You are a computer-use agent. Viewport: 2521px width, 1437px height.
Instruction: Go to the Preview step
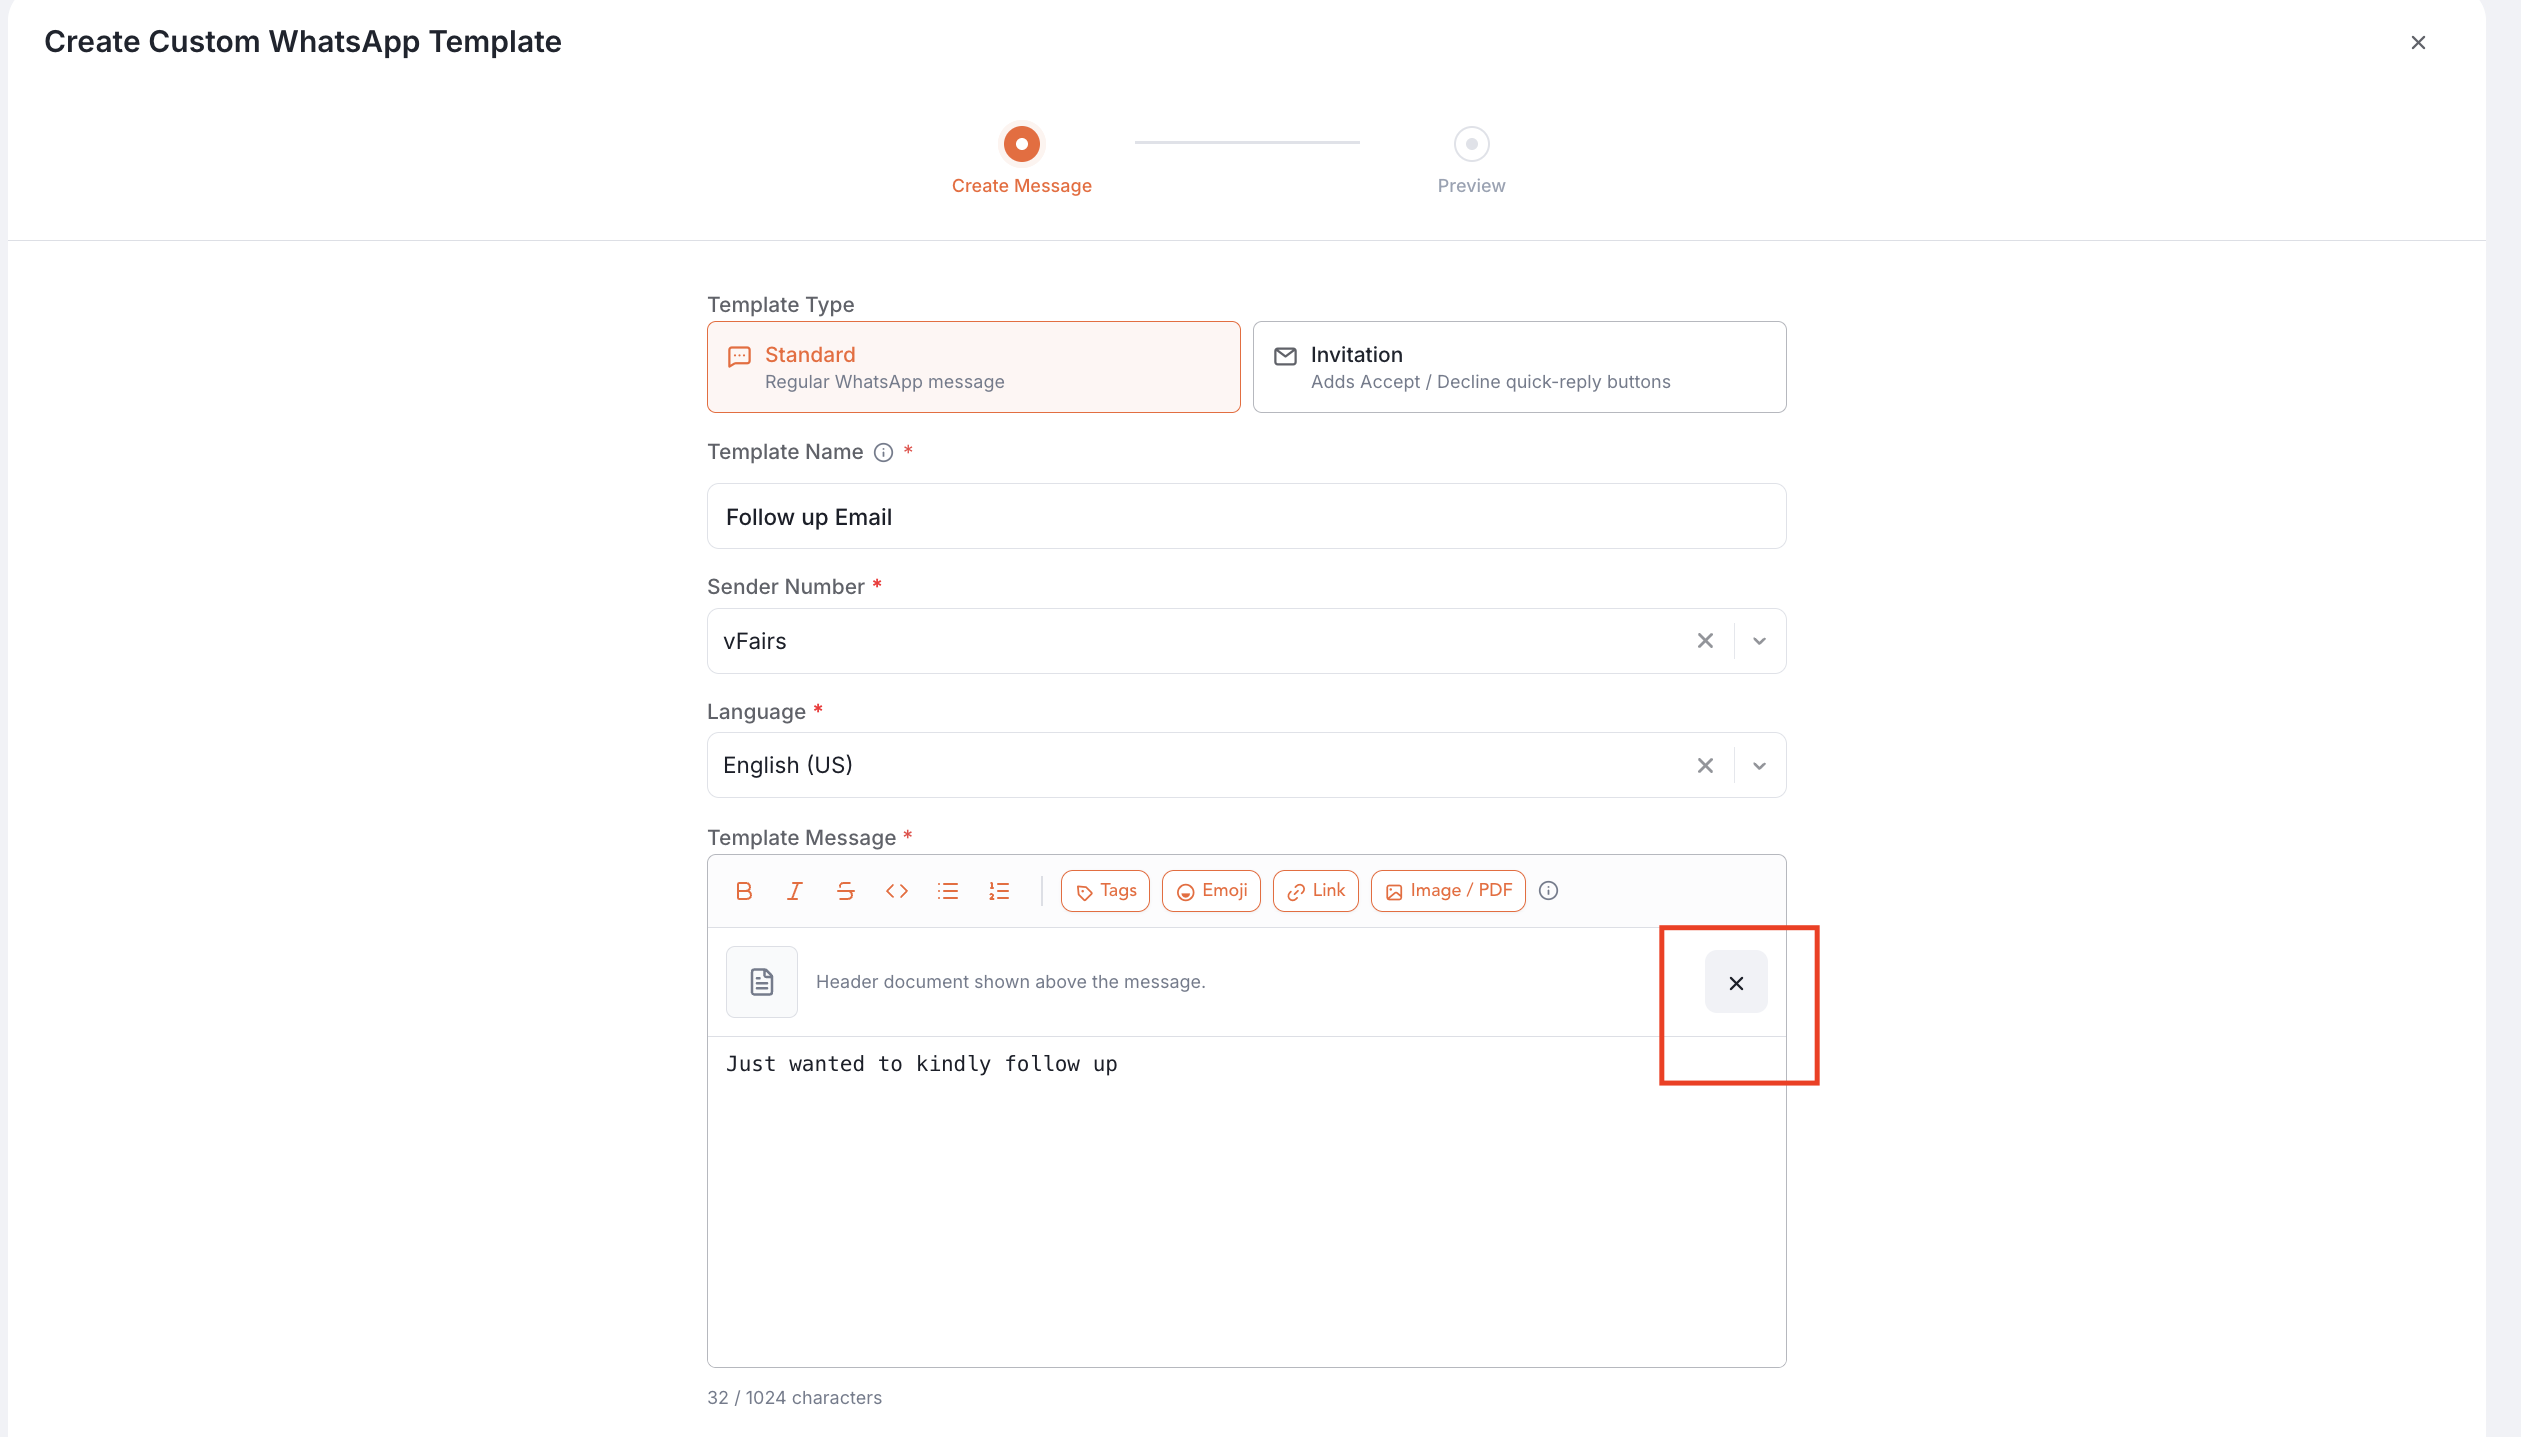1471,160
